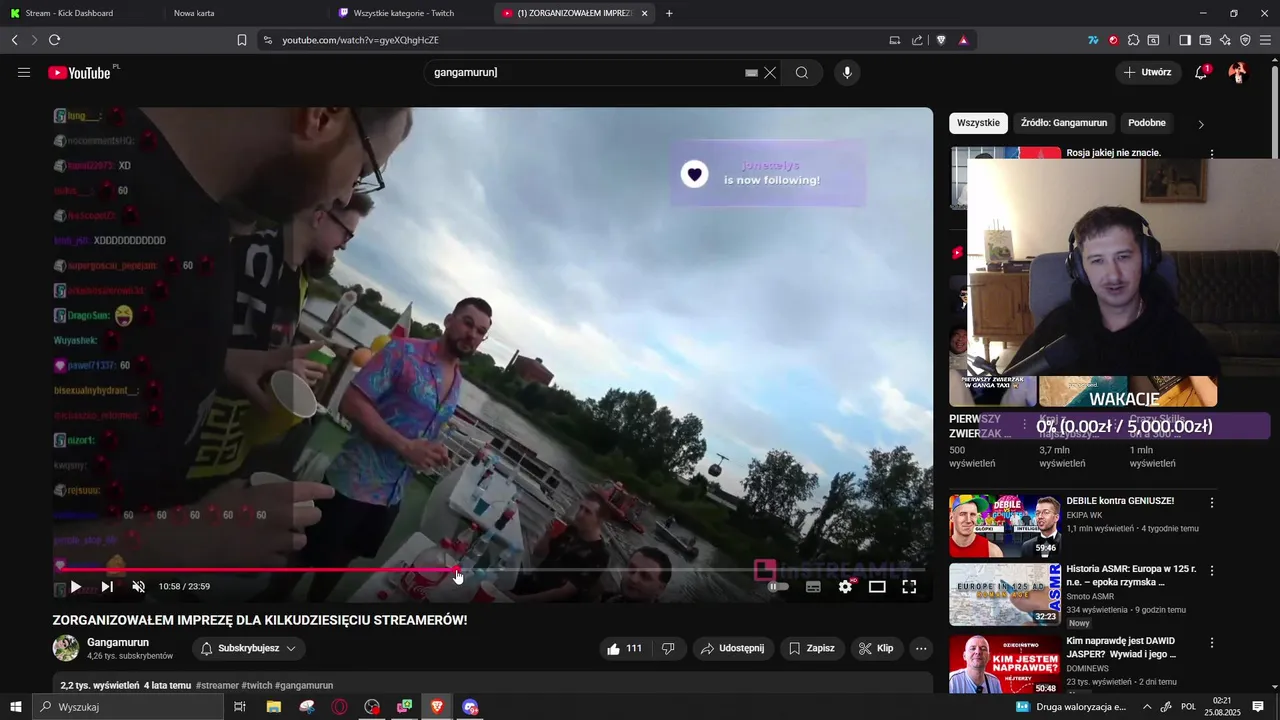Viewport: 1280px width, 720px height.
Task: Show more filter chips with right arrow
Action: point(1201,124)
